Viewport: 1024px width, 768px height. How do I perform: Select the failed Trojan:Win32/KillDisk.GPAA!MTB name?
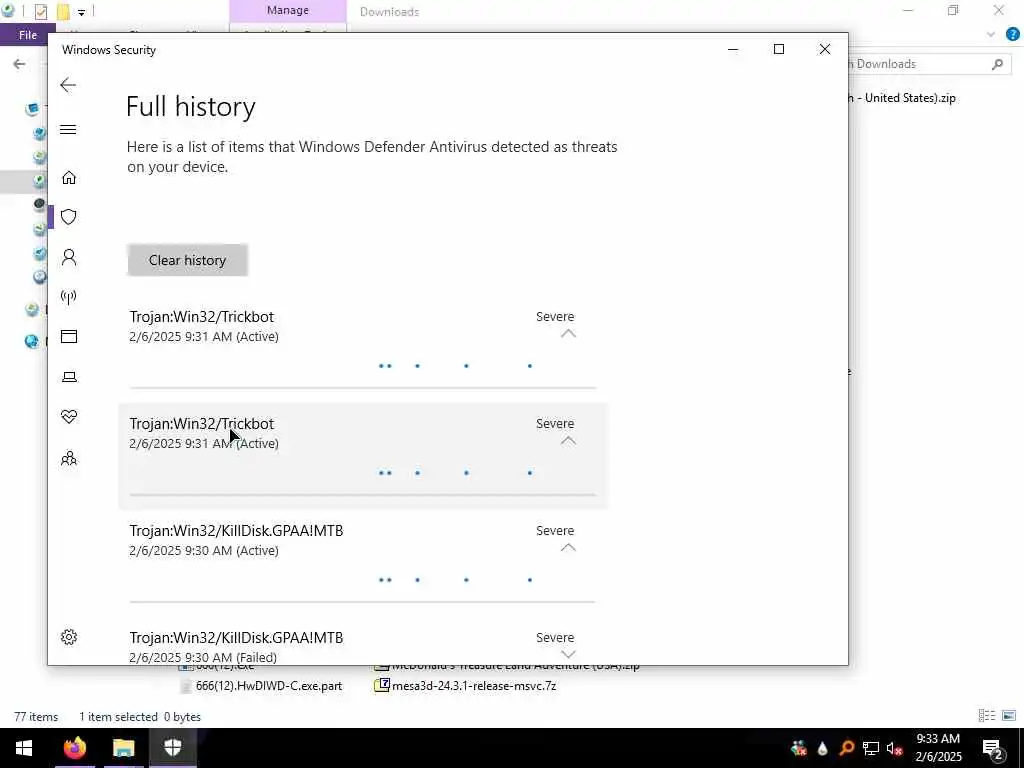(236, 638)
